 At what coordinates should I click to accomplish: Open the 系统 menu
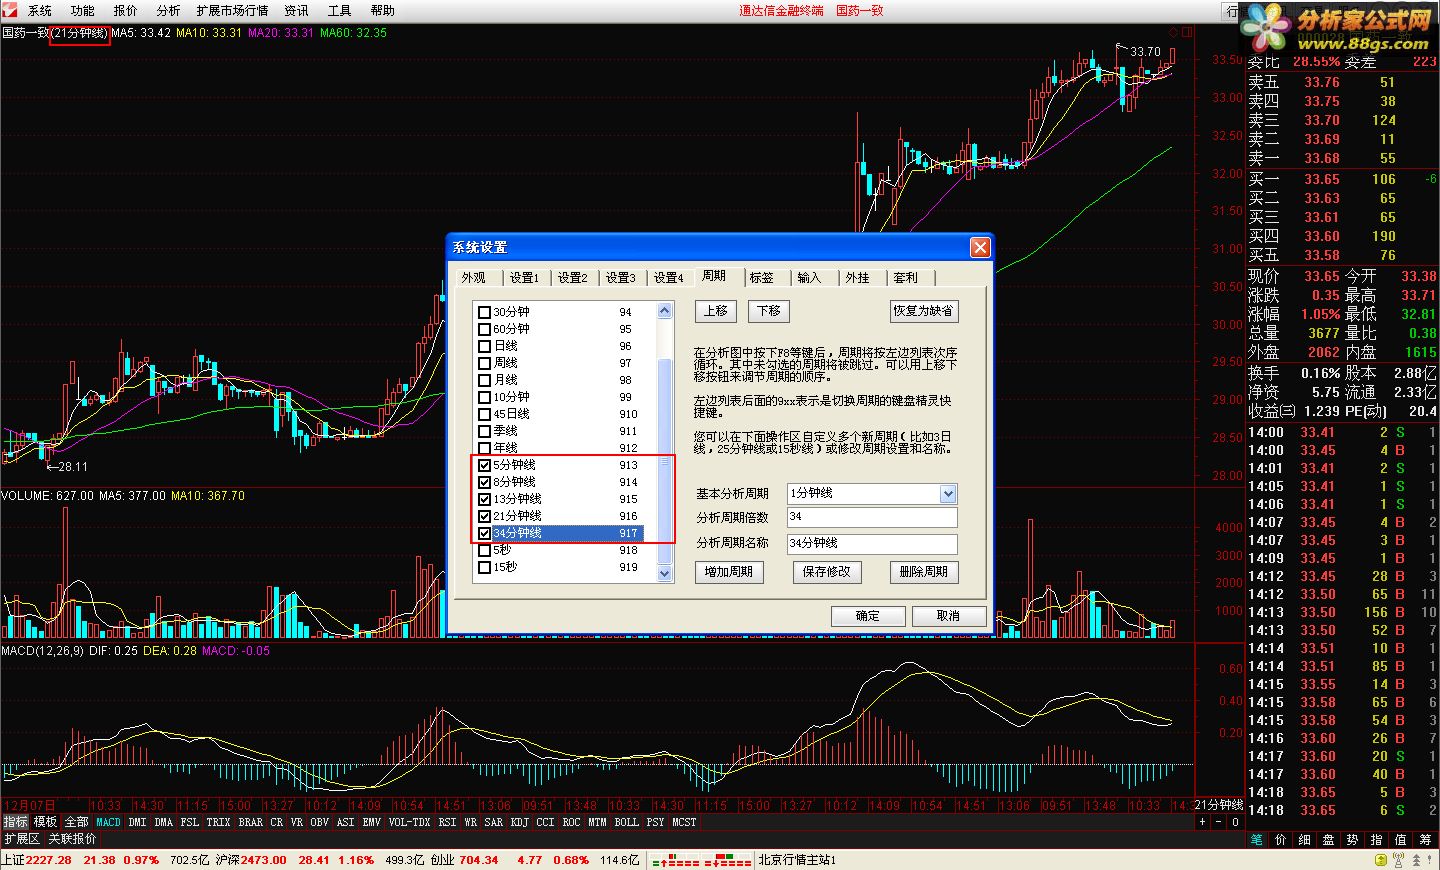click(40, 10)
